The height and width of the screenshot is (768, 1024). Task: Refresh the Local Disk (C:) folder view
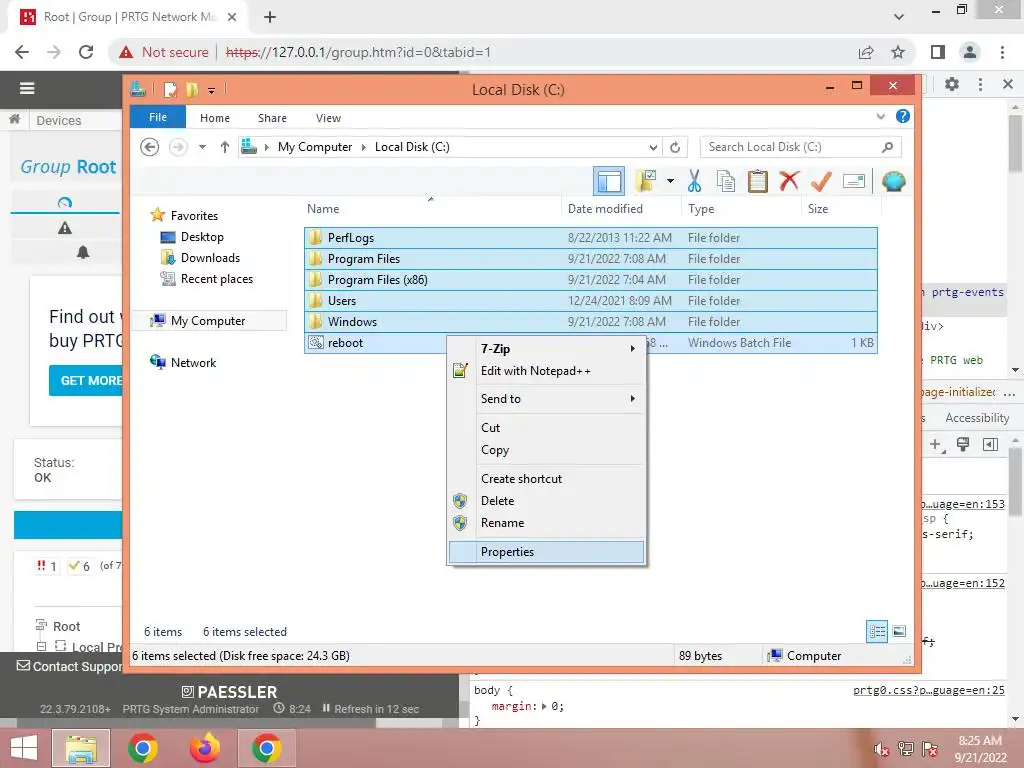675,147
